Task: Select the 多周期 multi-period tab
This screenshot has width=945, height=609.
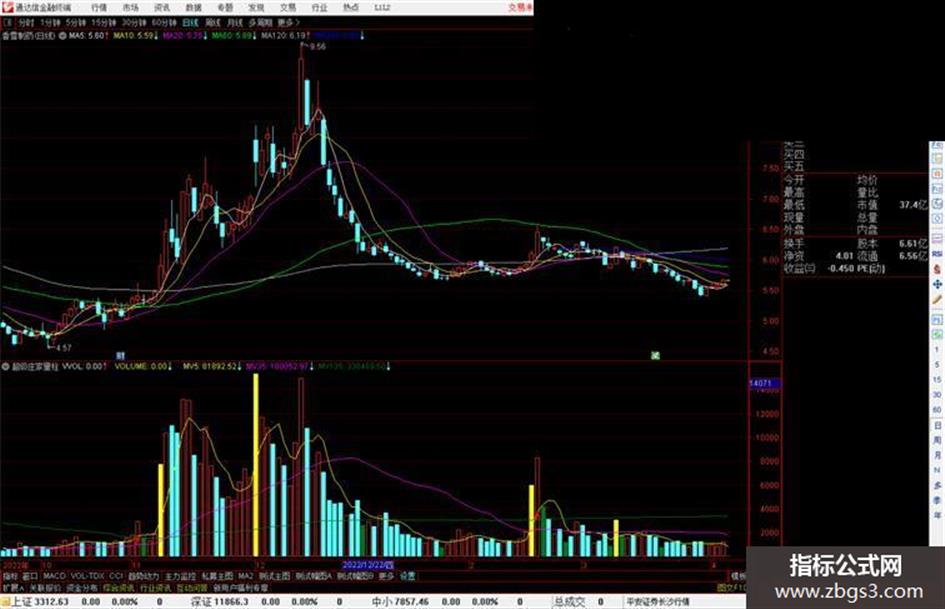Action: (260, 22)
